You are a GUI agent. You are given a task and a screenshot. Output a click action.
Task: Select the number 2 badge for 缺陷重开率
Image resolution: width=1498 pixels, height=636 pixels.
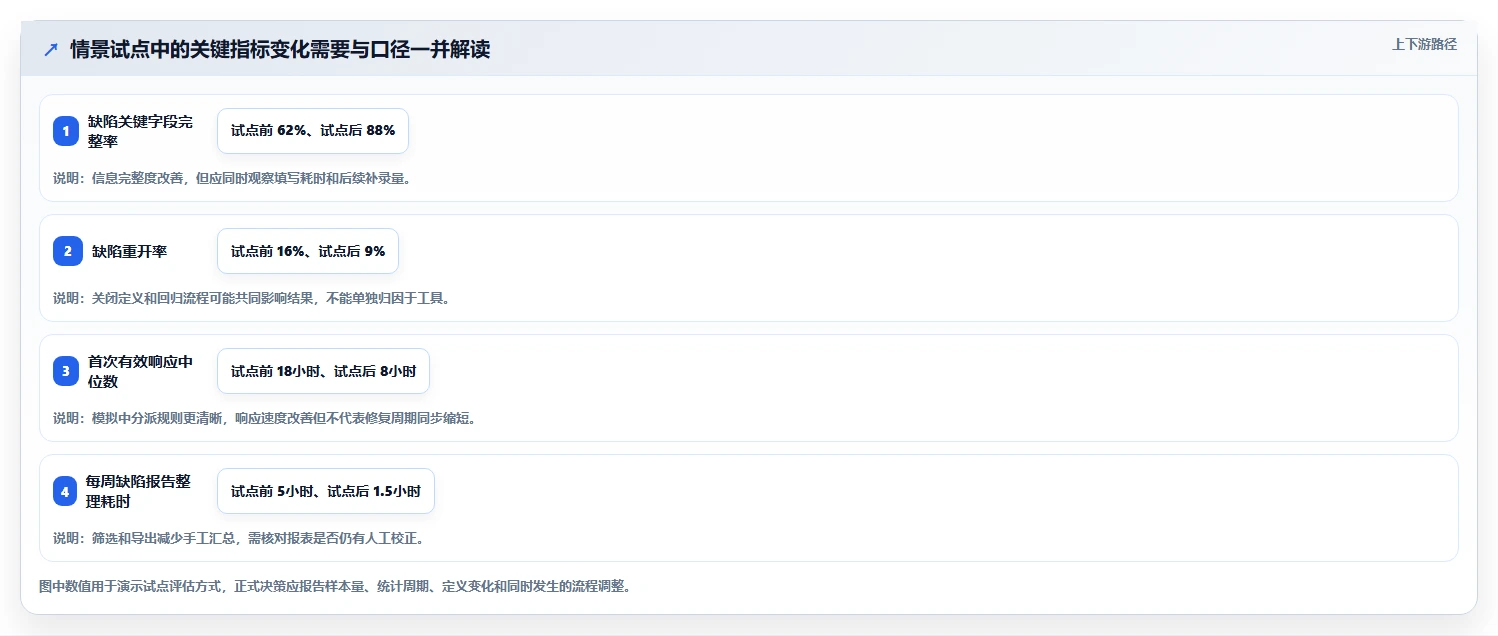pyautogui.click(x=68, y=251)
